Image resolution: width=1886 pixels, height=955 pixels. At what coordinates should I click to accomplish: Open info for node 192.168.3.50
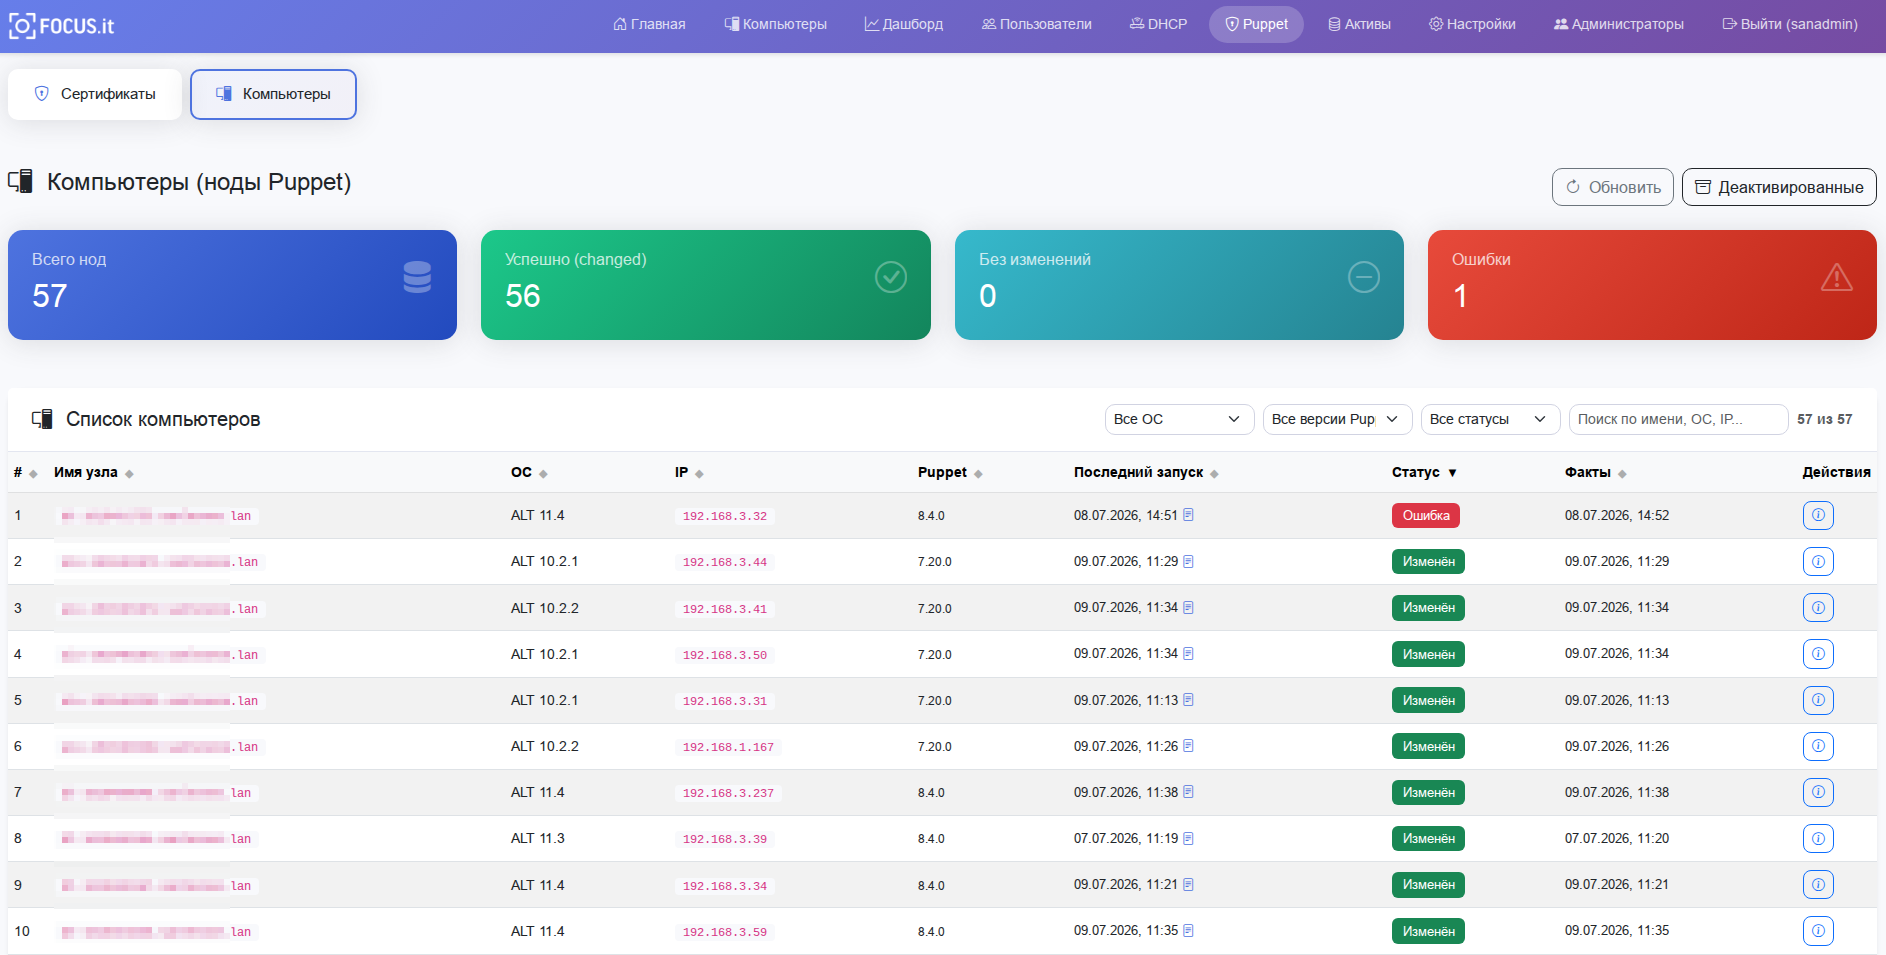coord(1818,654)
